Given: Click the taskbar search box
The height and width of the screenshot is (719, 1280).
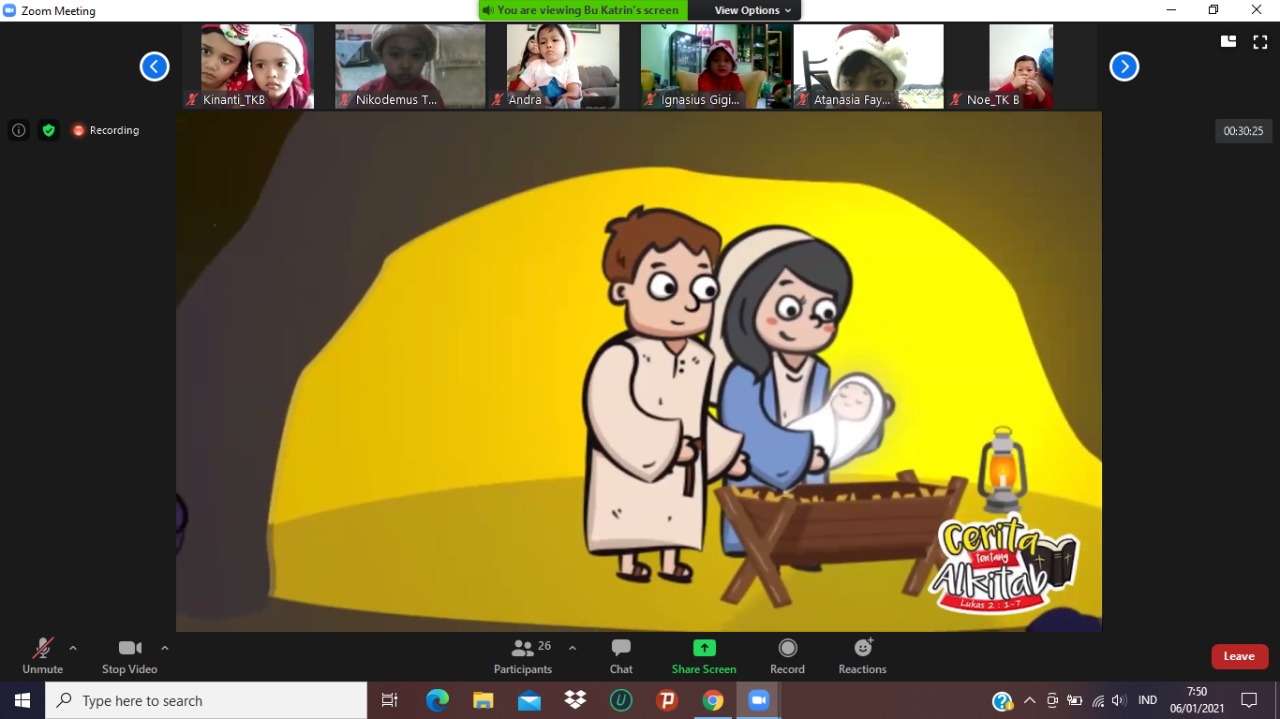Looking at the screenshot, I should coord(206,700).
